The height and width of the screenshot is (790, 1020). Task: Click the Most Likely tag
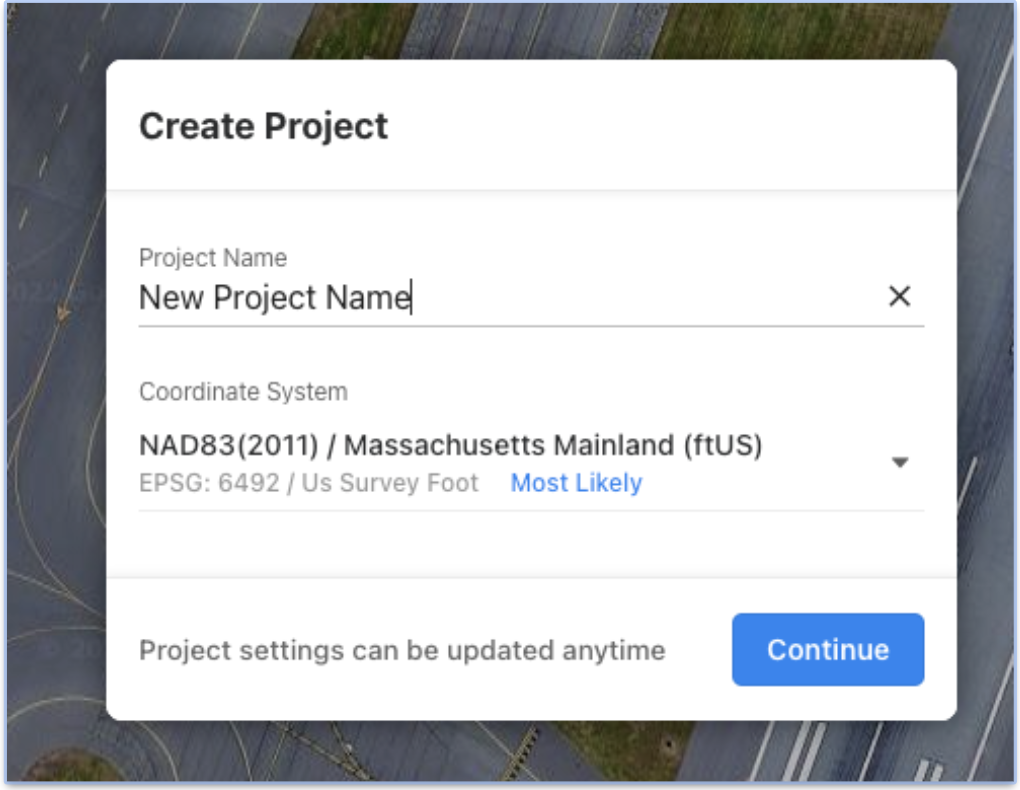click(x=576, y=483)
